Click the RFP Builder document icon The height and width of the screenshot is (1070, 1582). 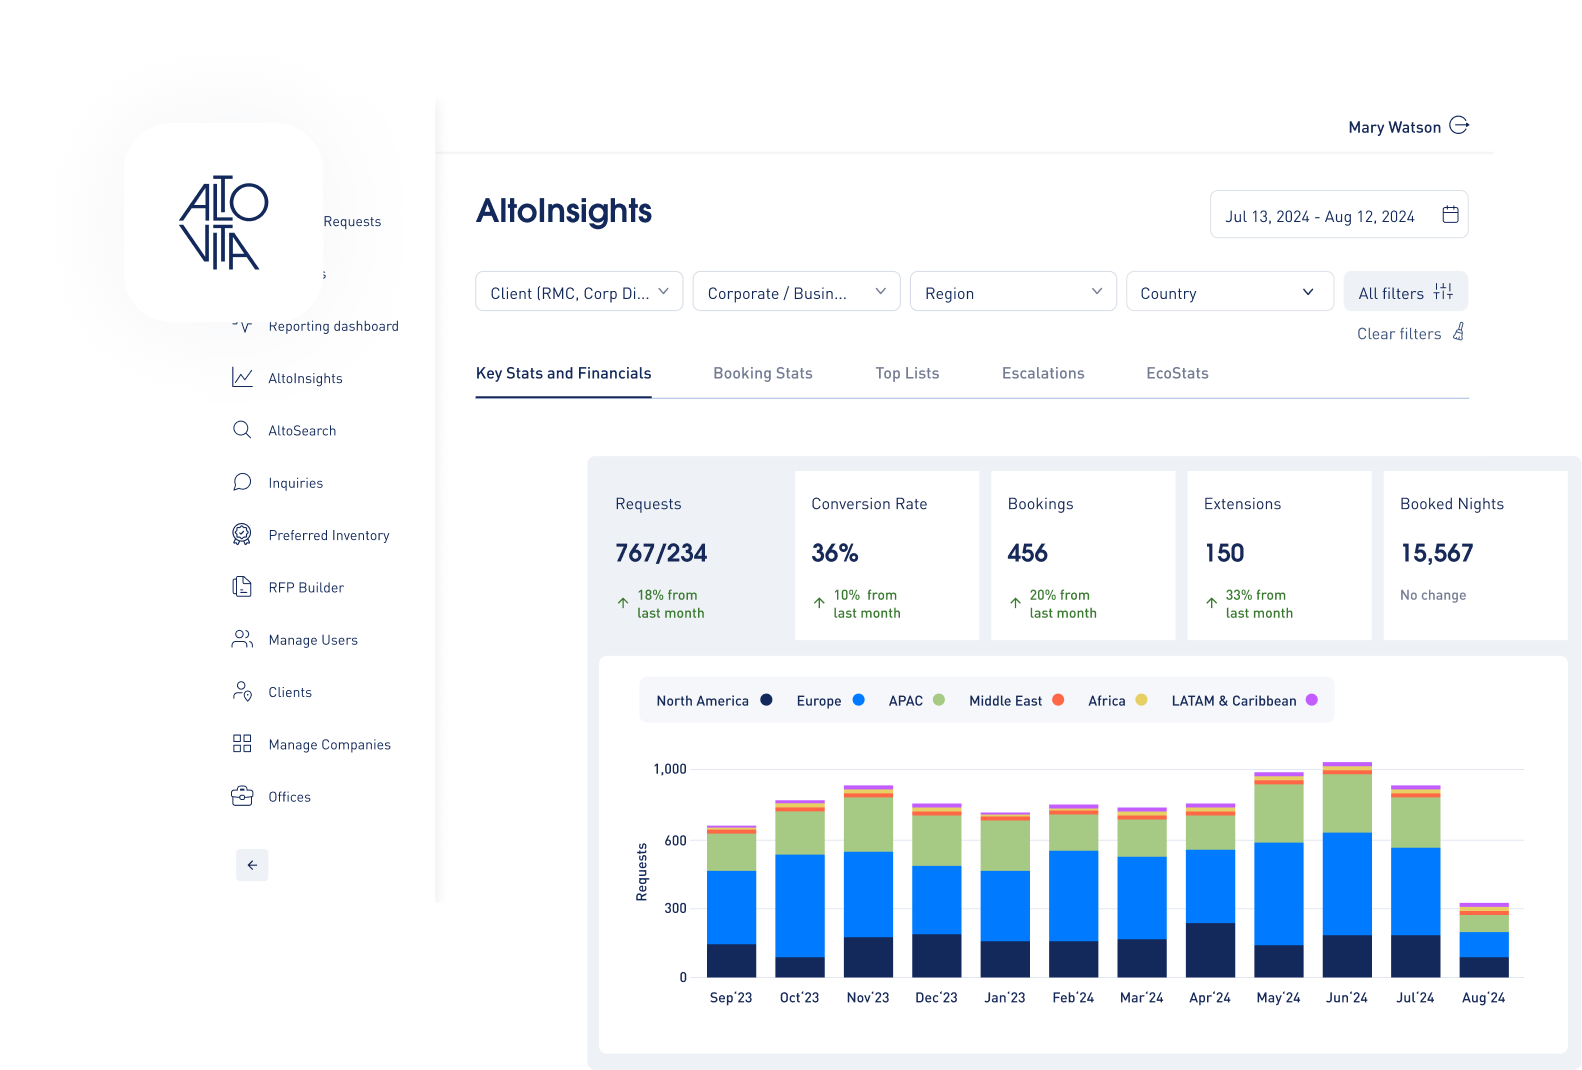242,587
